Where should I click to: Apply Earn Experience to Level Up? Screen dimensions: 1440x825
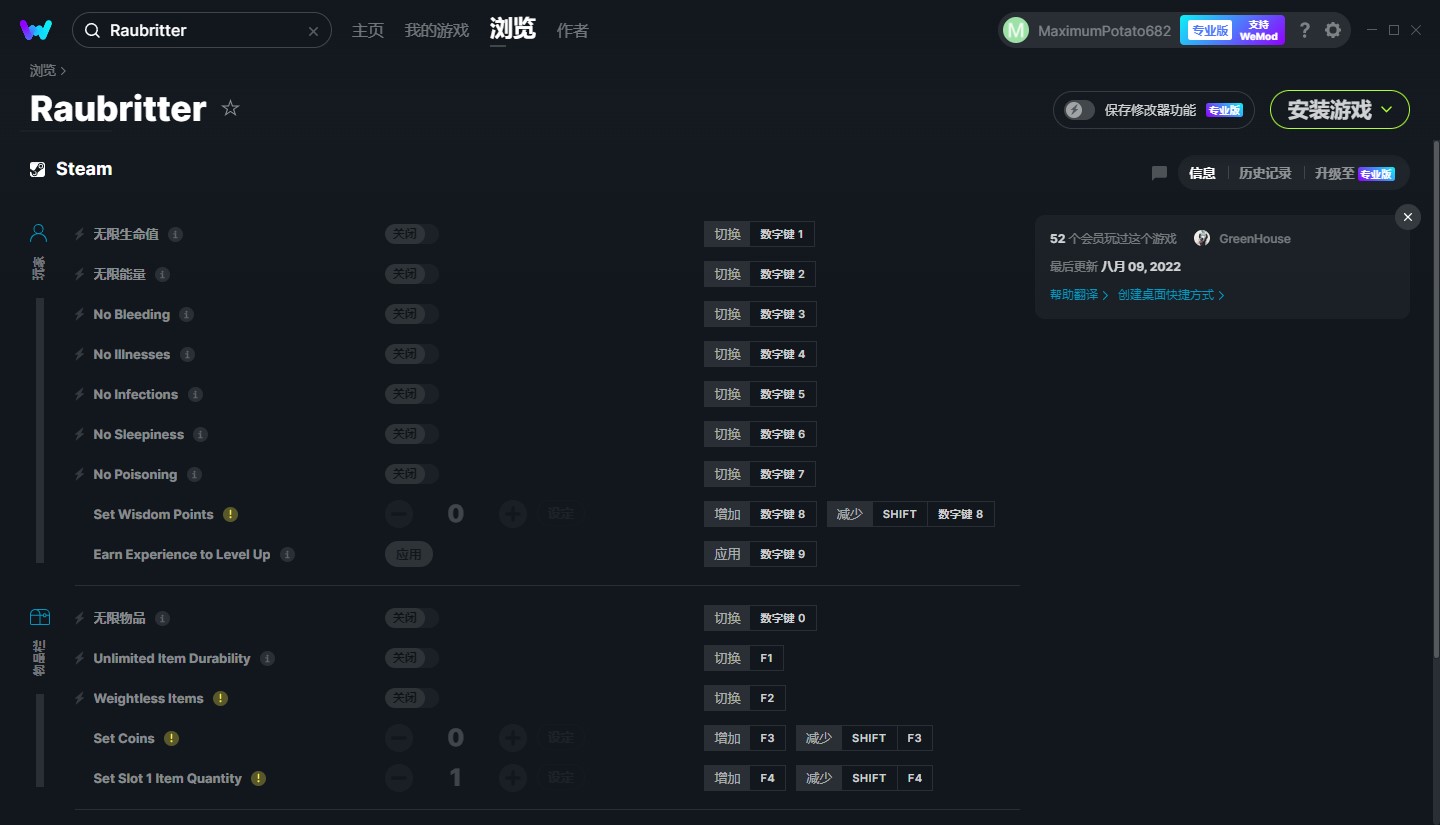[x=409, y=554]
